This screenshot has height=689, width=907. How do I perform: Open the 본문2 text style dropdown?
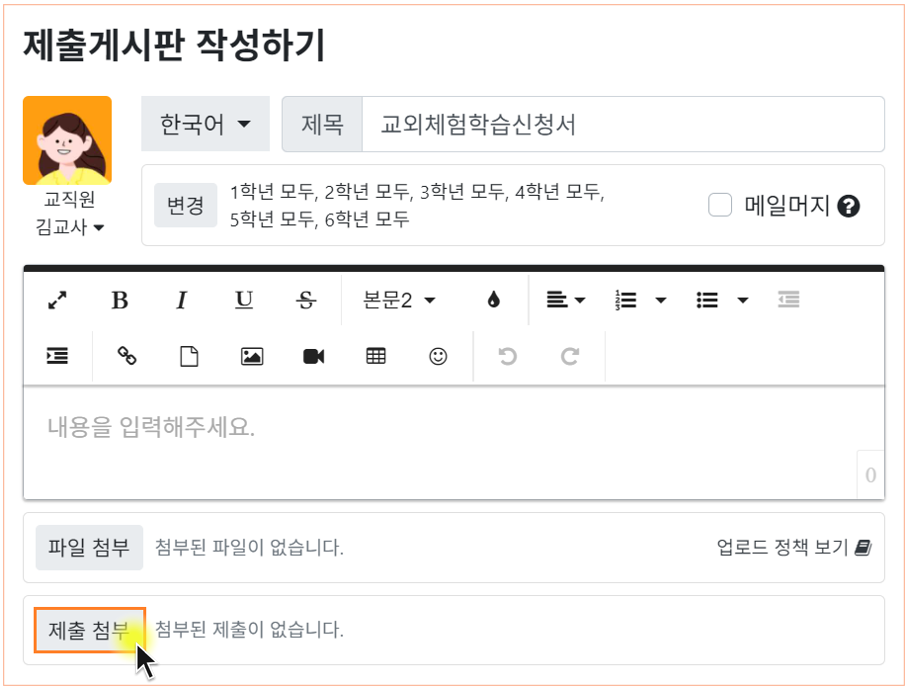point(399,300)
